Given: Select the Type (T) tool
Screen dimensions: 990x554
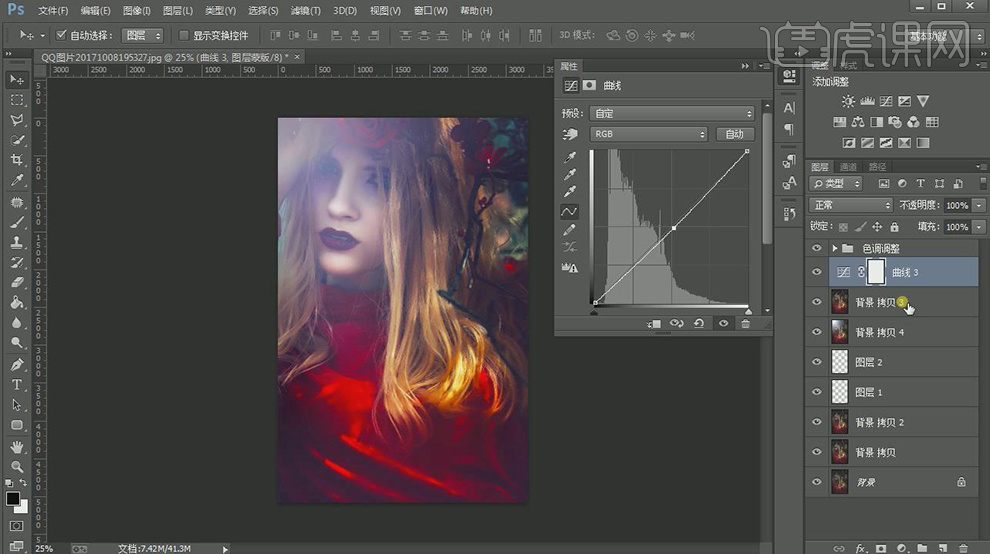Looking at the screenshot, I should (17, 385).
